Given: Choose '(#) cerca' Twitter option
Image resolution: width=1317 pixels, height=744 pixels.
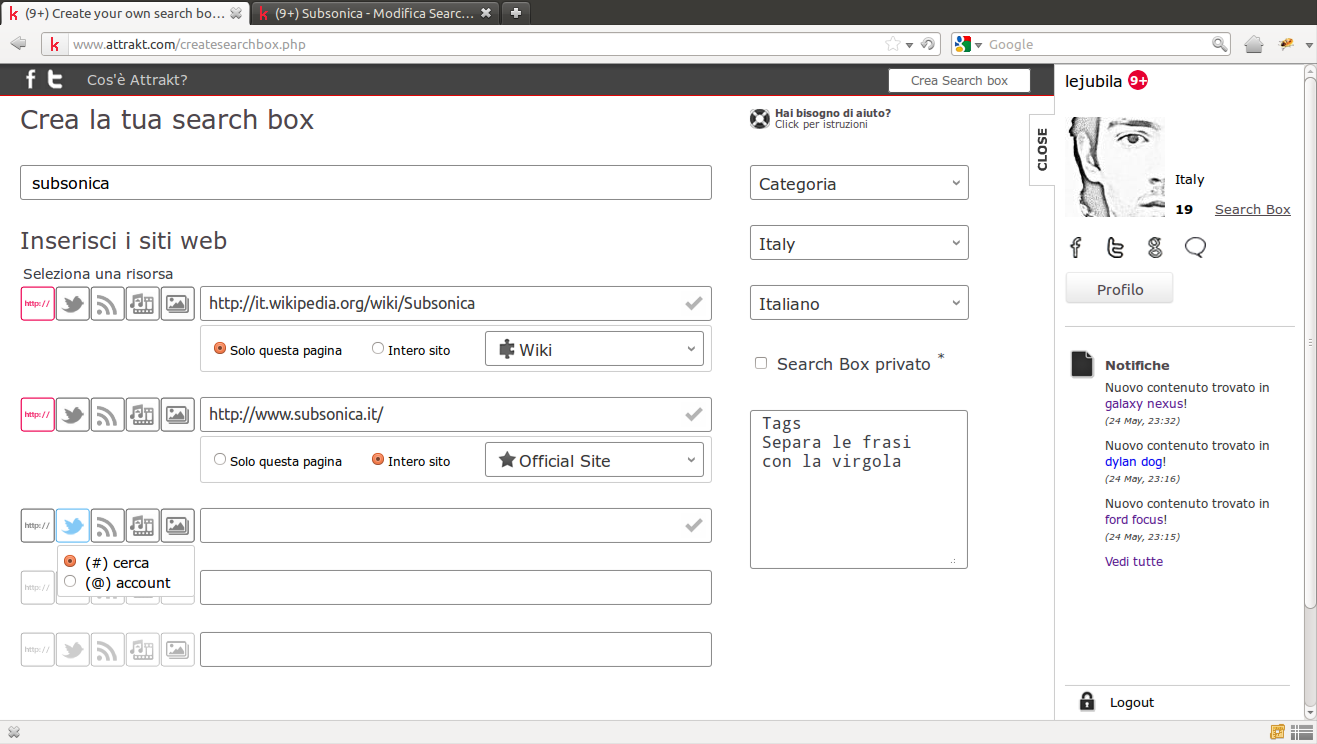Looking at the screenshot, I should 70,562.
